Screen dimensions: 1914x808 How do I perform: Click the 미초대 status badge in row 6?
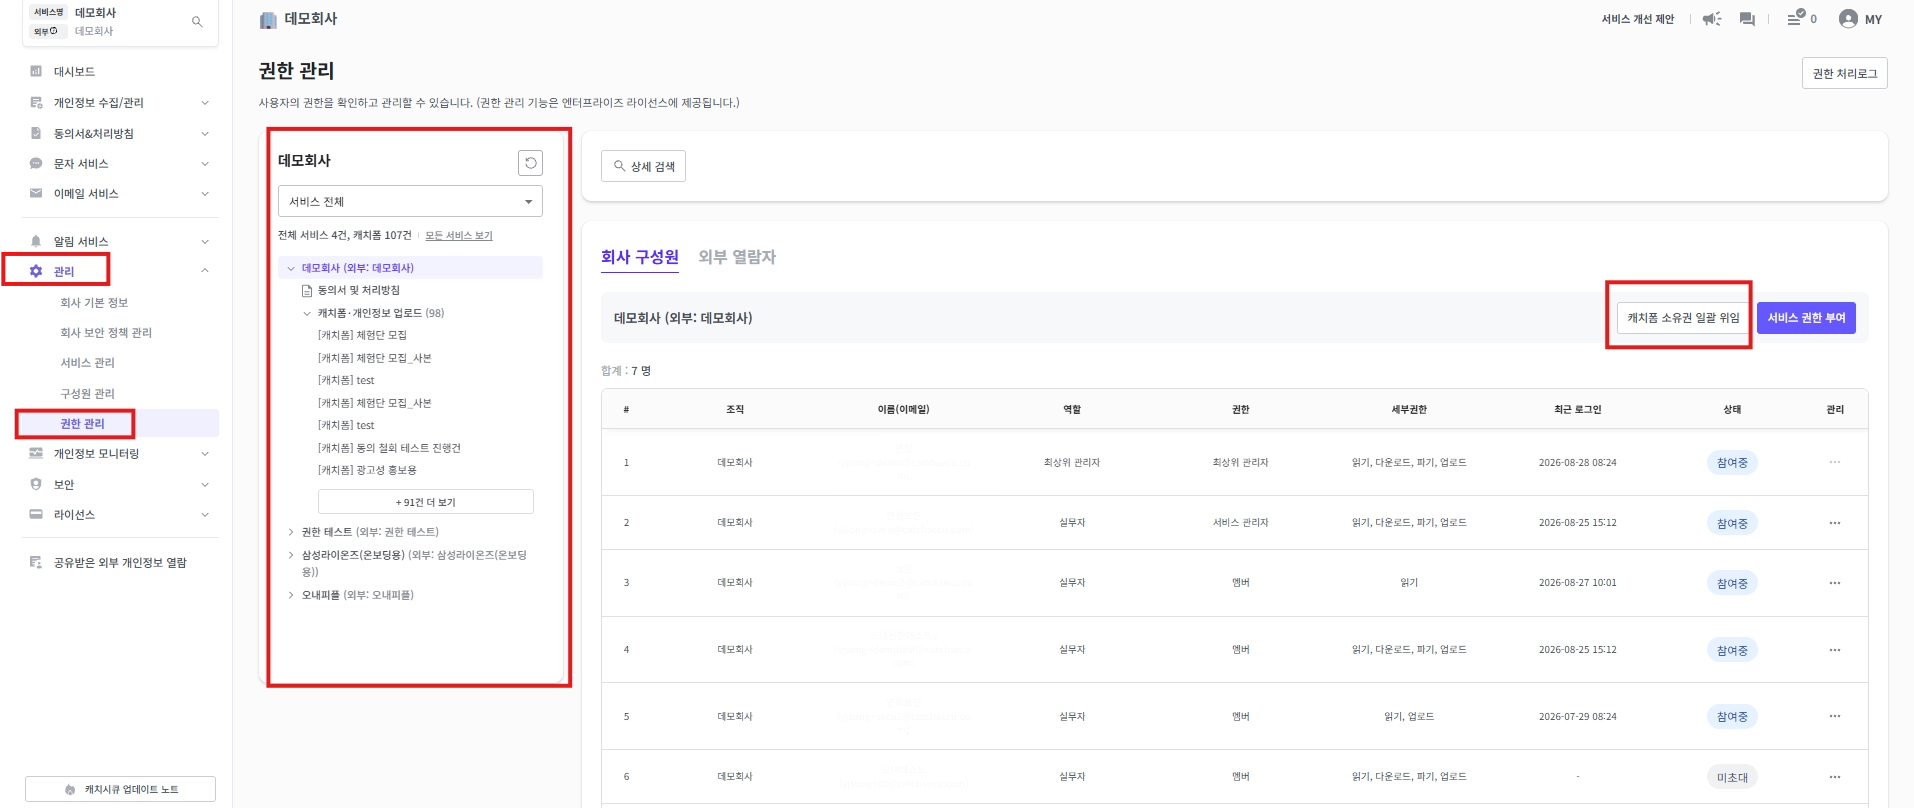pos(1732,777)
